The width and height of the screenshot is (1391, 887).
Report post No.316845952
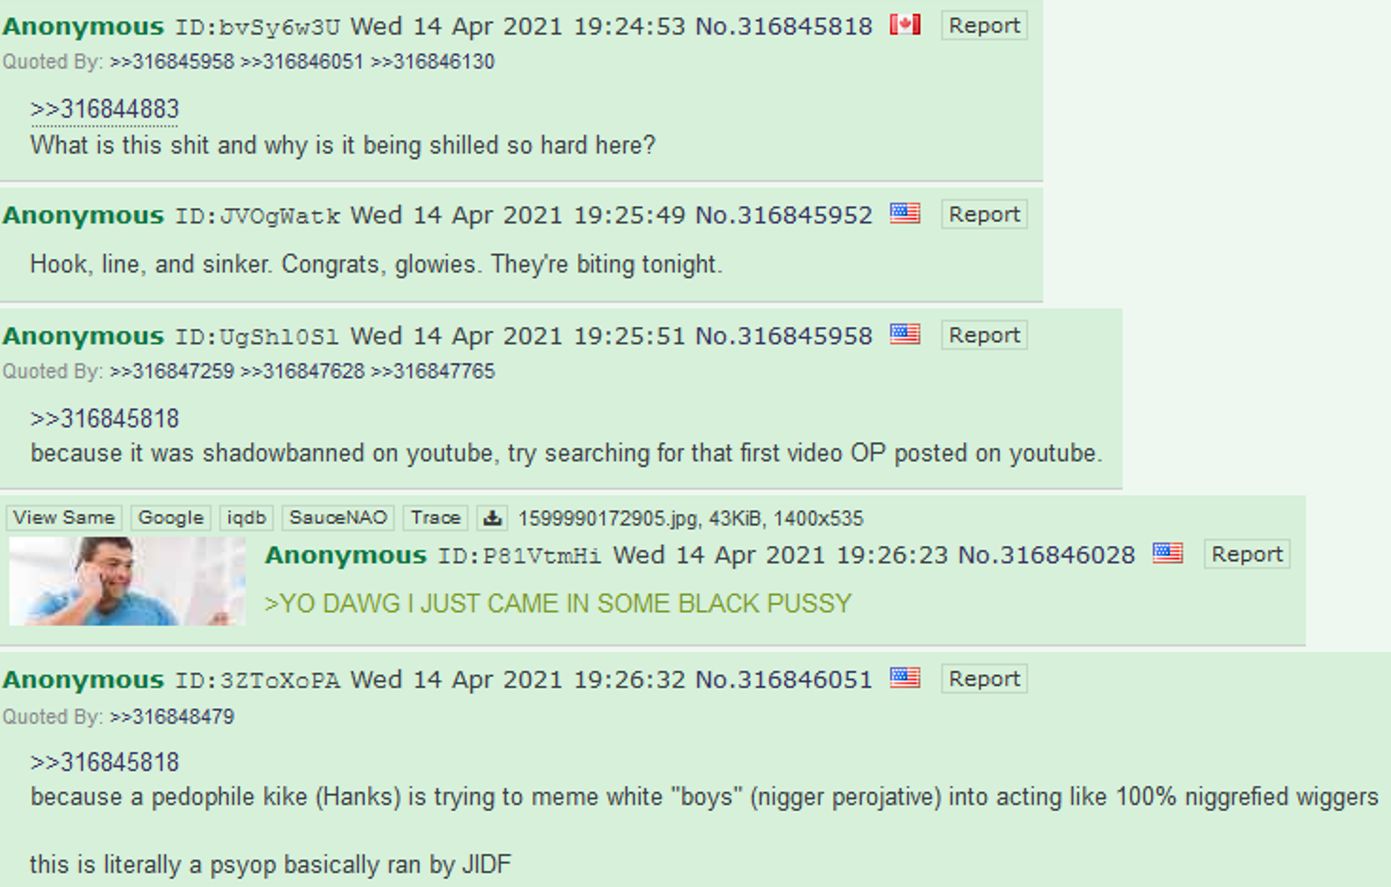(984, 215)
